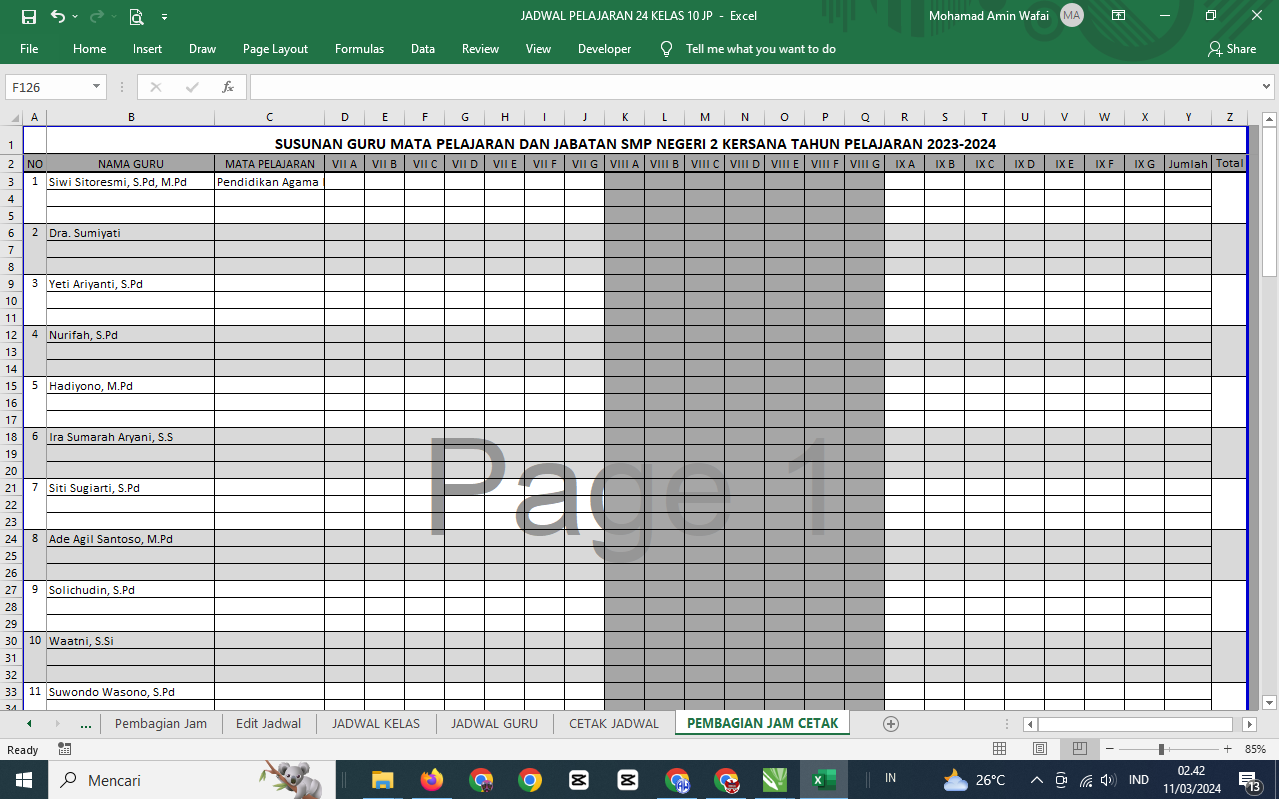The width and height of the screenshot is (1279, 799).
Task: Click the zoom level slider
Action: 1161,749
